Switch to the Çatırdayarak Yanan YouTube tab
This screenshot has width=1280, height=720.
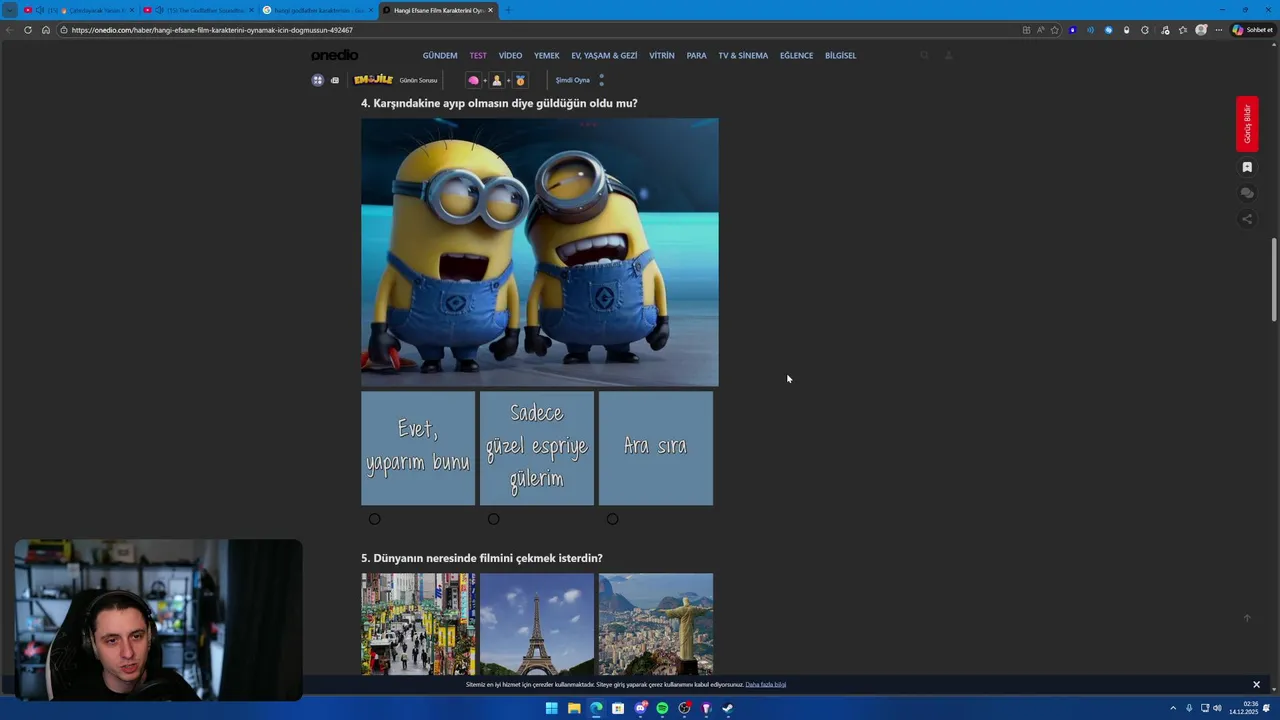coord(78,10)
